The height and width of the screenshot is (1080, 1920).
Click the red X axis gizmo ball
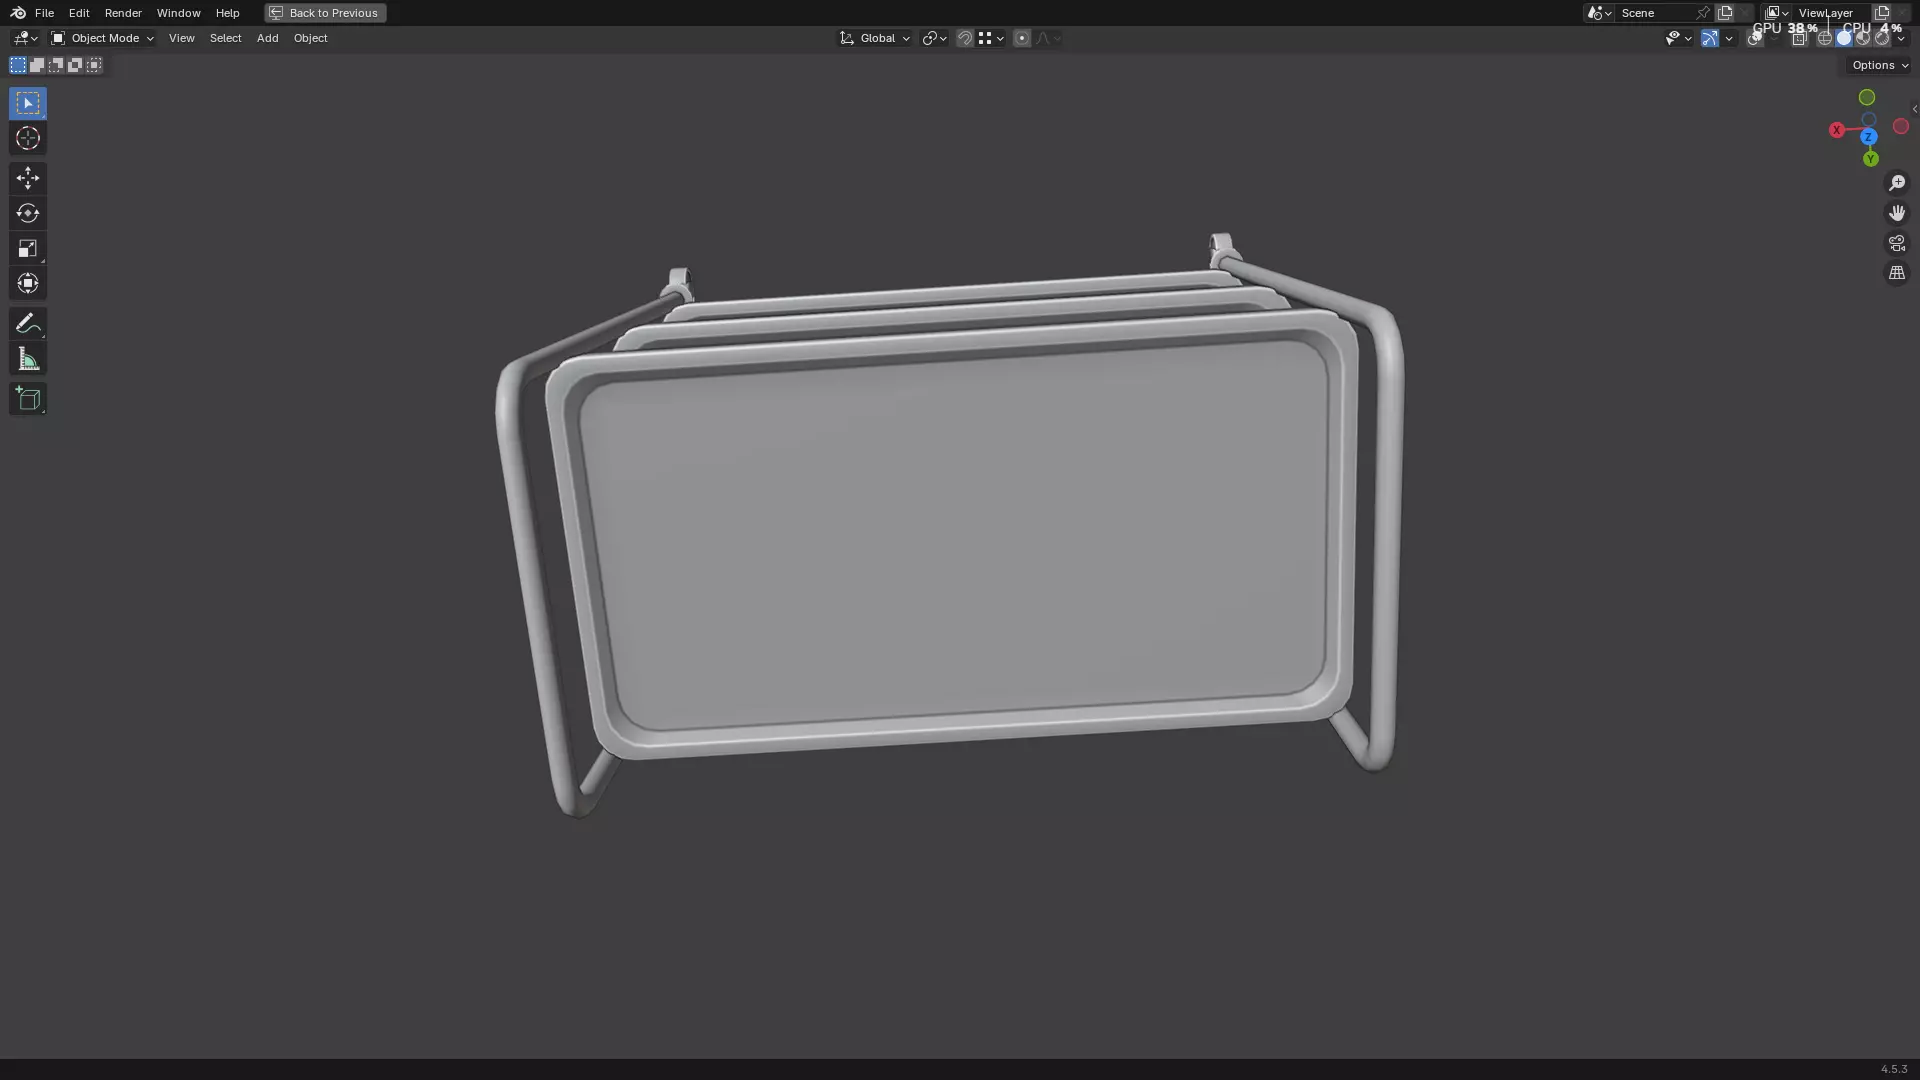point(1837,130)
